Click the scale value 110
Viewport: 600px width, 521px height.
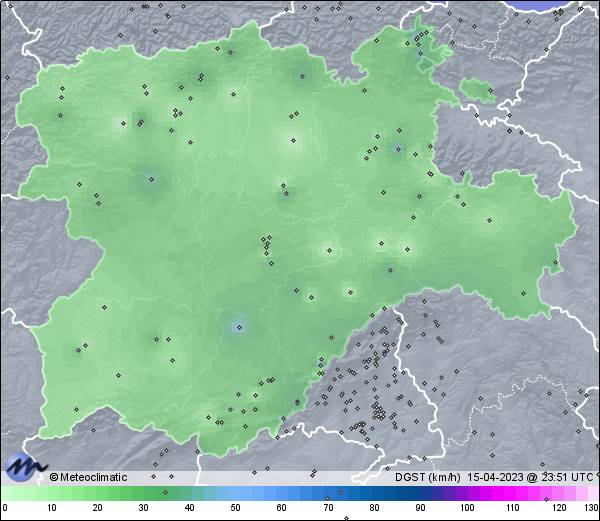pos(513,508)
